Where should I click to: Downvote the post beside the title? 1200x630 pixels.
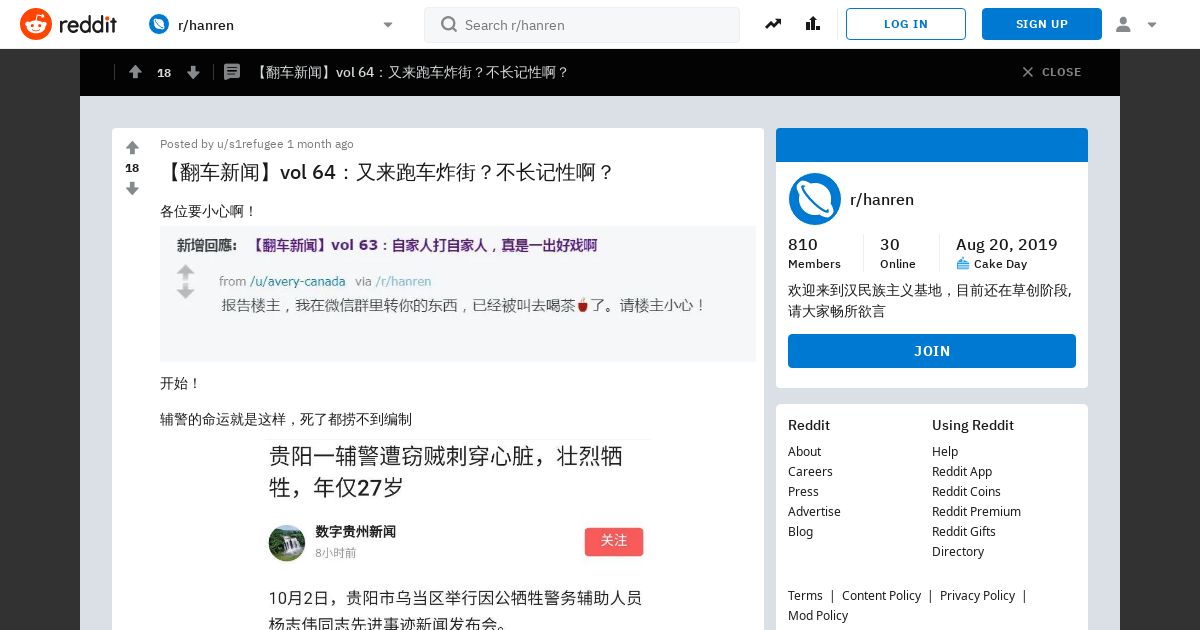point(132,188)
